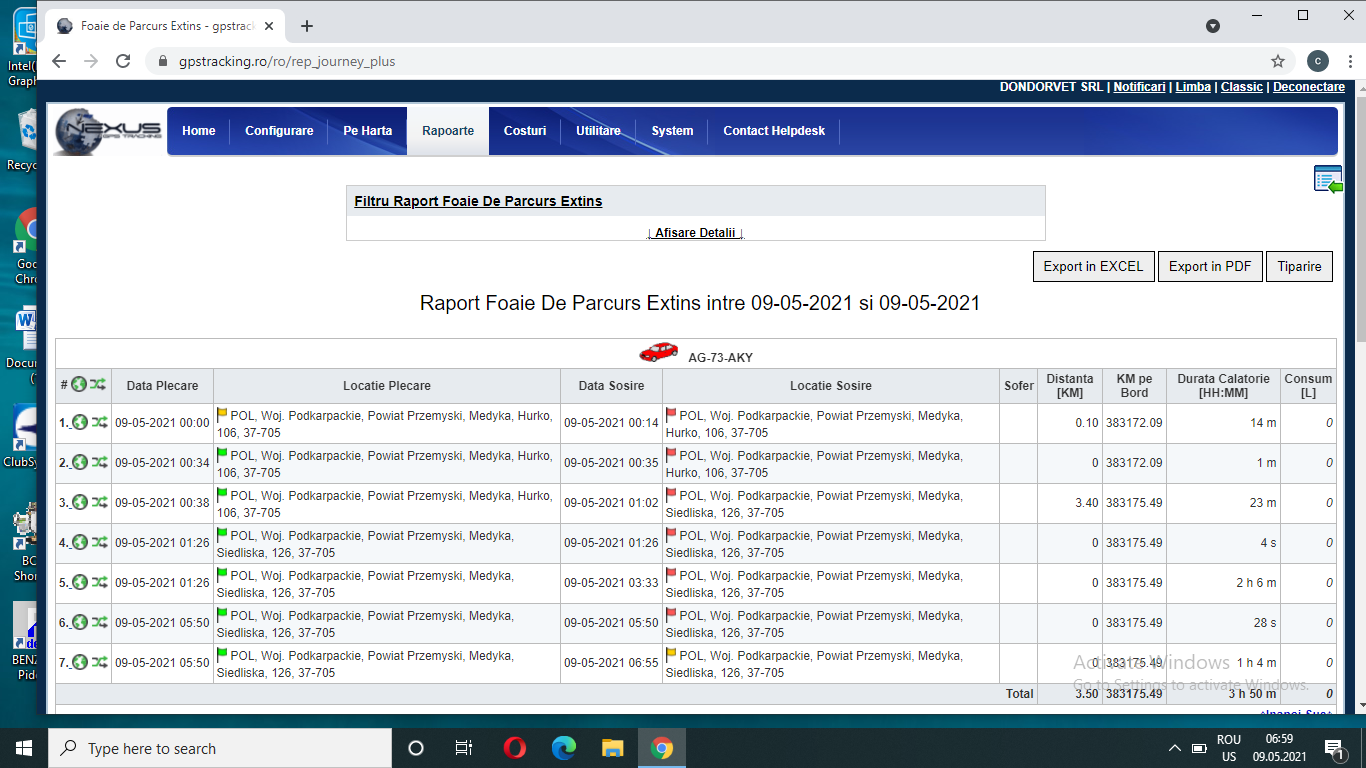The width and height of the screenshot is (1366, 768).
Task: Open the Costuri menu
Action: point(525,131)
